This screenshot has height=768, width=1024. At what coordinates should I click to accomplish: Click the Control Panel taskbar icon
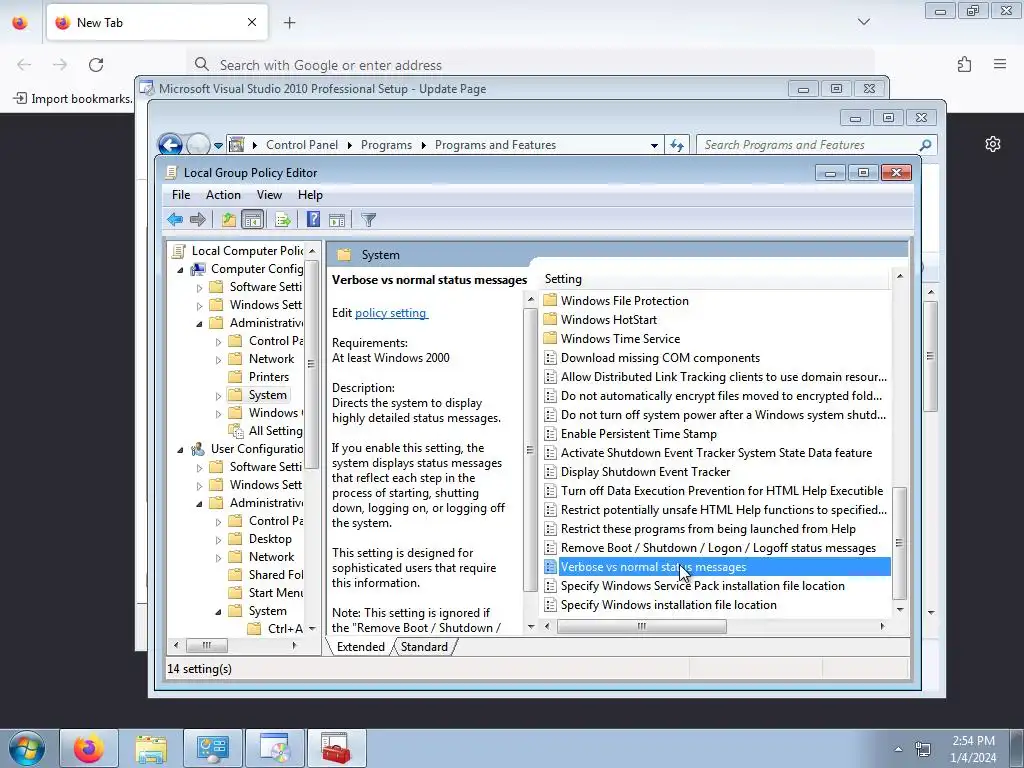click(213, 748)
